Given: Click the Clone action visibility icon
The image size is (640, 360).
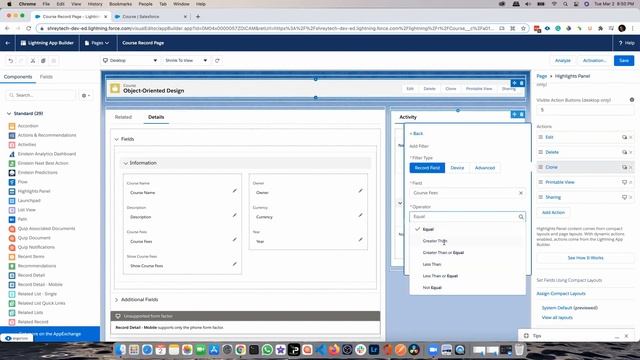Looking at the screenshot, I should point(624,167).
